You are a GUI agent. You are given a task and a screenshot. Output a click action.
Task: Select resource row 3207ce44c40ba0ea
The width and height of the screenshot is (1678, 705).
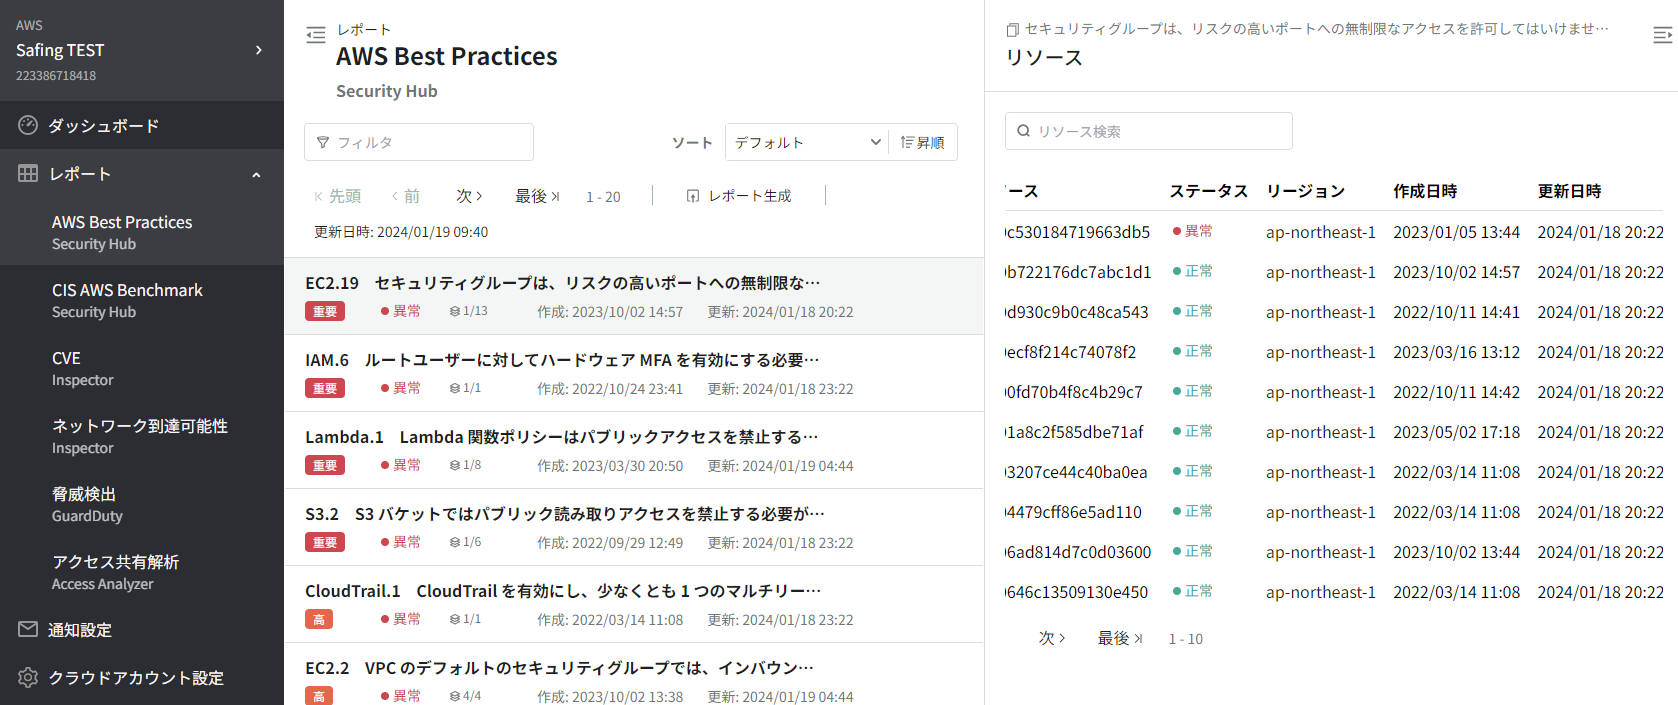coord(1335,472)
